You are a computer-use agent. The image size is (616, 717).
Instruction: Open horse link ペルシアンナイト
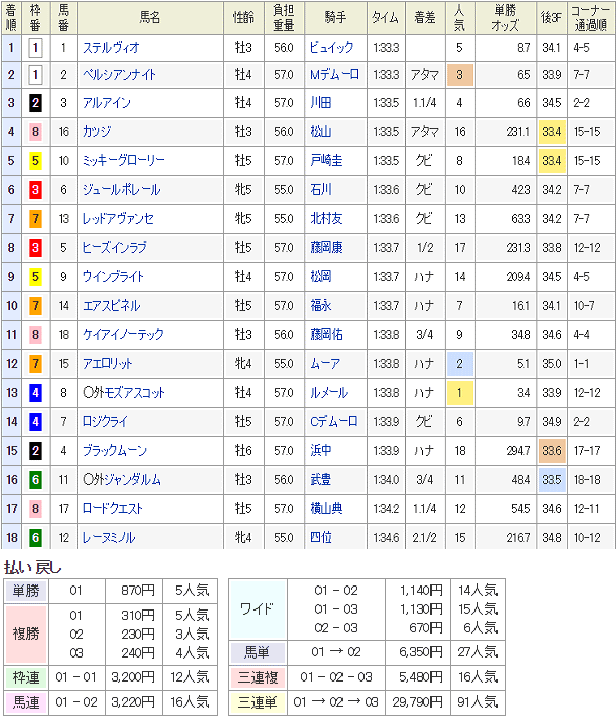119,75
